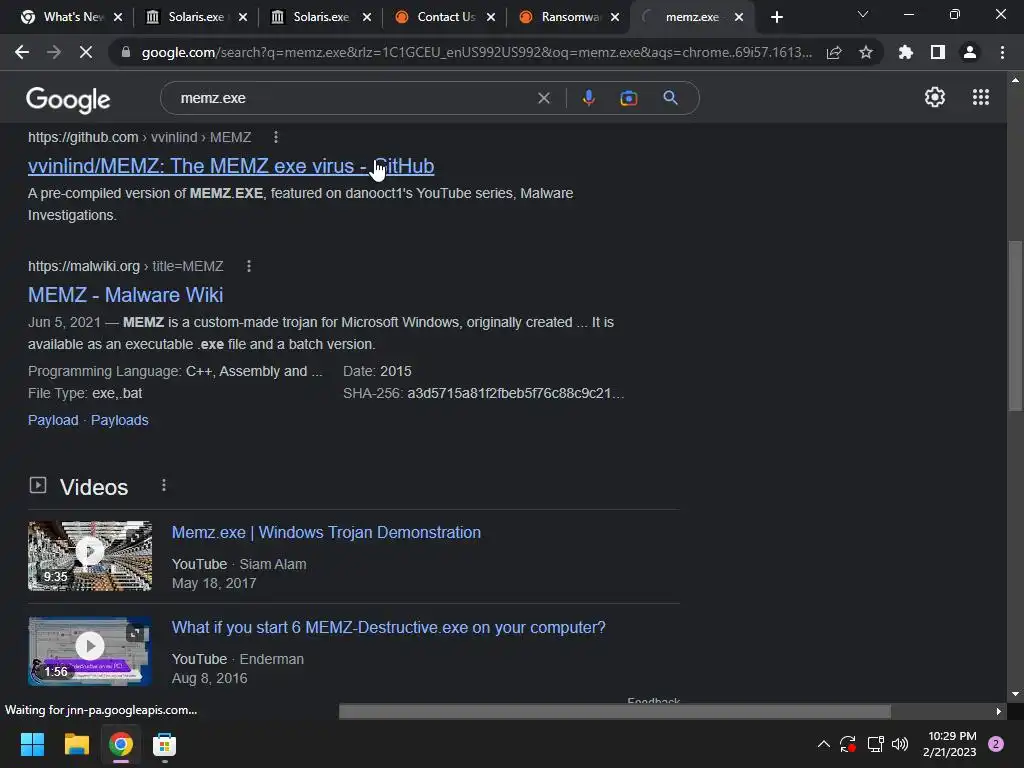The height and width of the screenshot is (768, 1024).
Task: Open clock showing 10:29 PM
Action: pos(950,744)
